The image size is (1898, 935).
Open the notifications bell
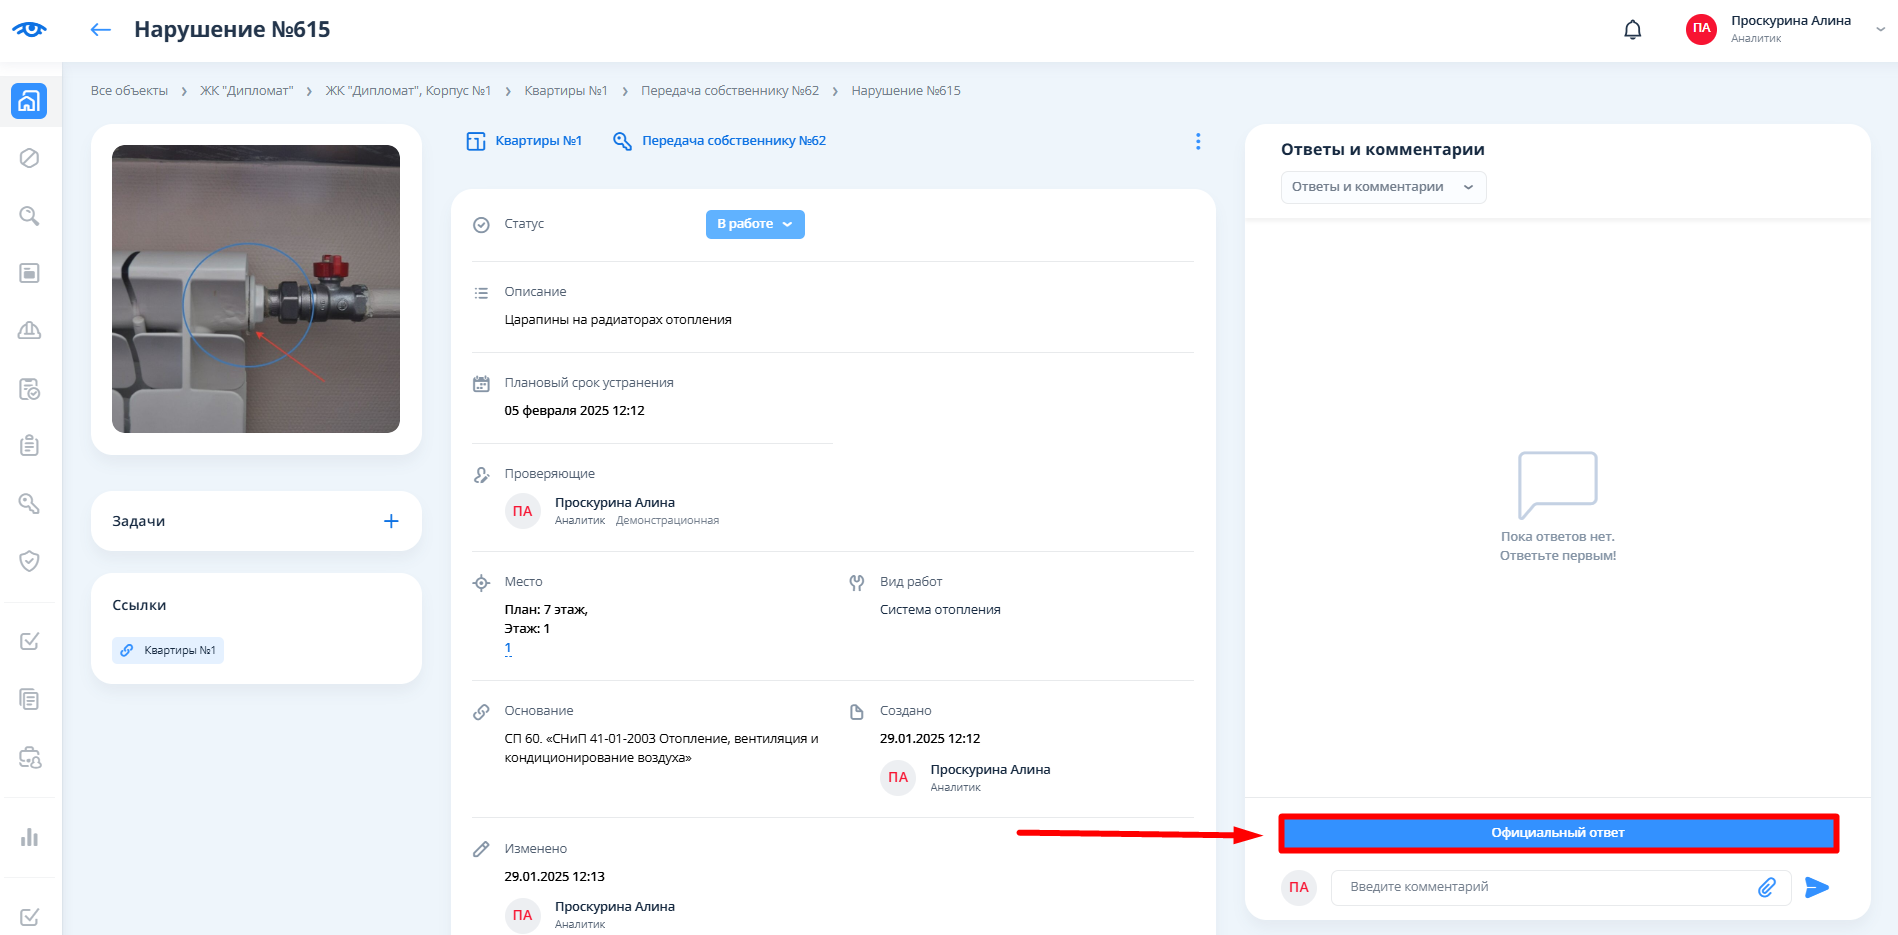pyautogui.click(x=1632, y=30)
